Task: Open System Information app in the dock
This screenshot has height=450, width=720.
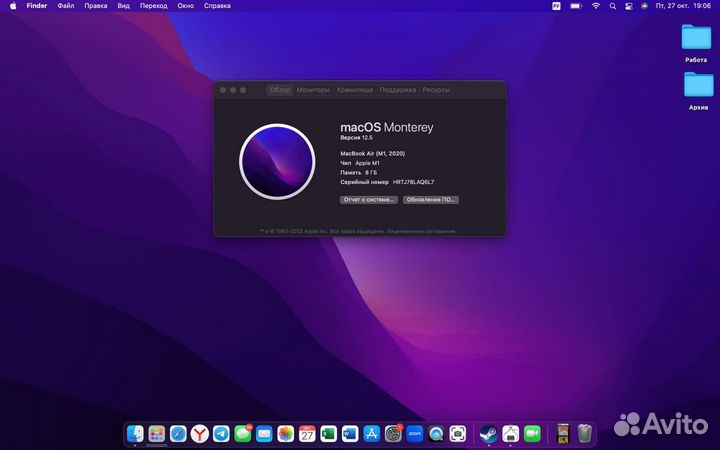Action: (510, 433)
